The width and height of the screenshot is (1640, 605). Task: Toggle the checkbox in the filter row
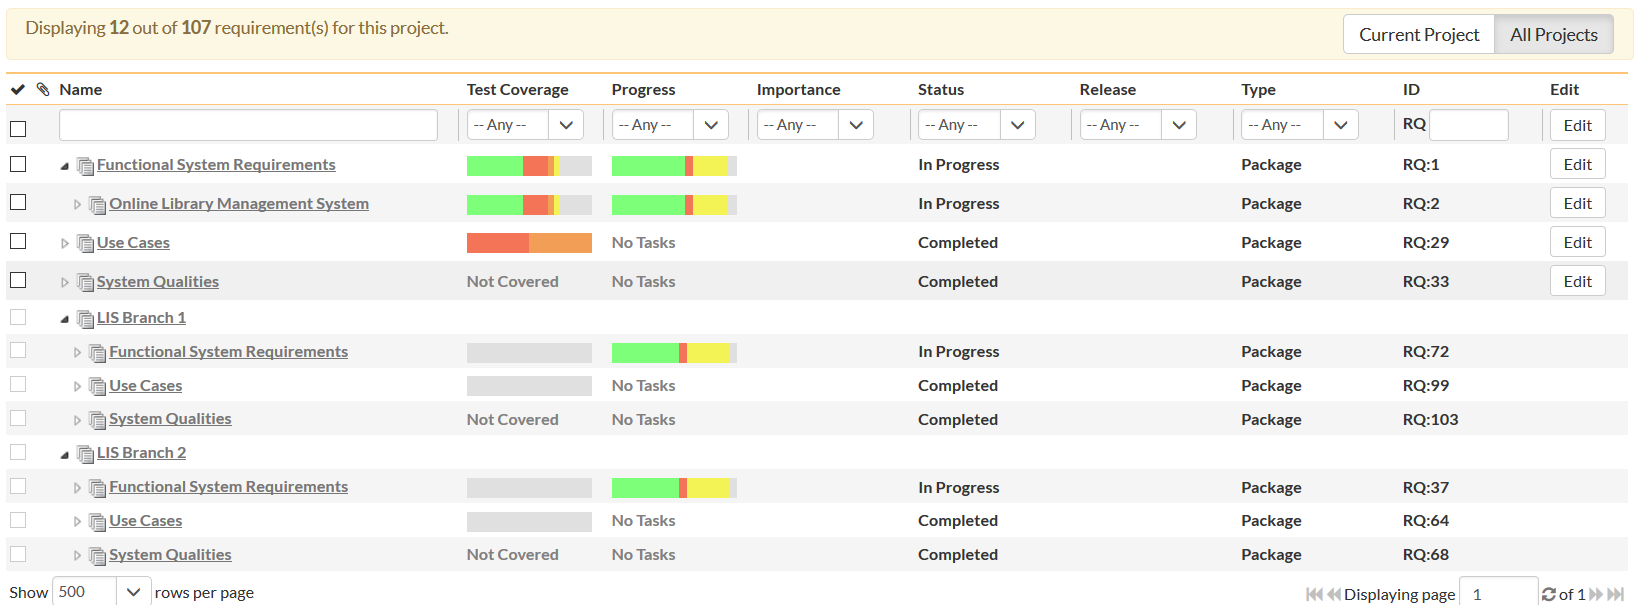18,128
